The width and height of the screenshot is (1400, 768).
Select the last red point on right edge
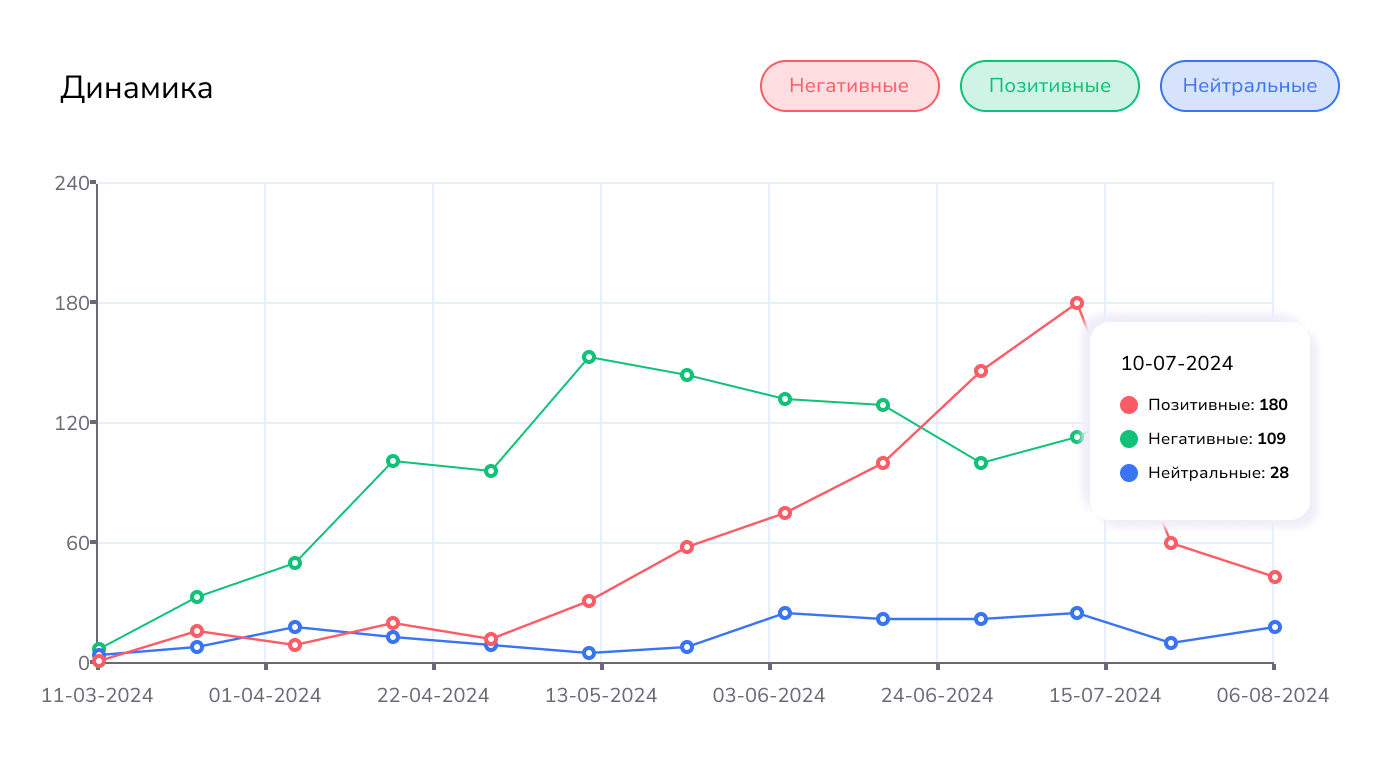[x=1274, y=577]
